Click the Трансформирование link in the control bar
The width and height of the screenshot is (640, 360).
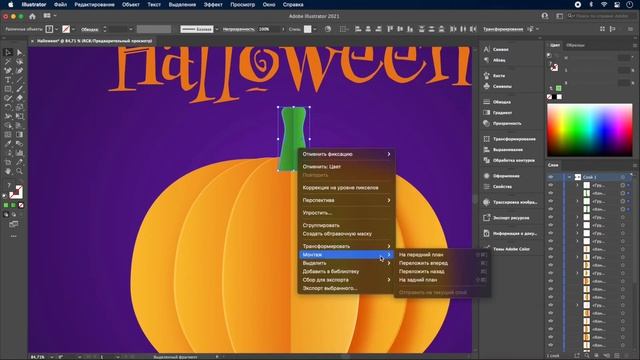[x=503, y=29]
